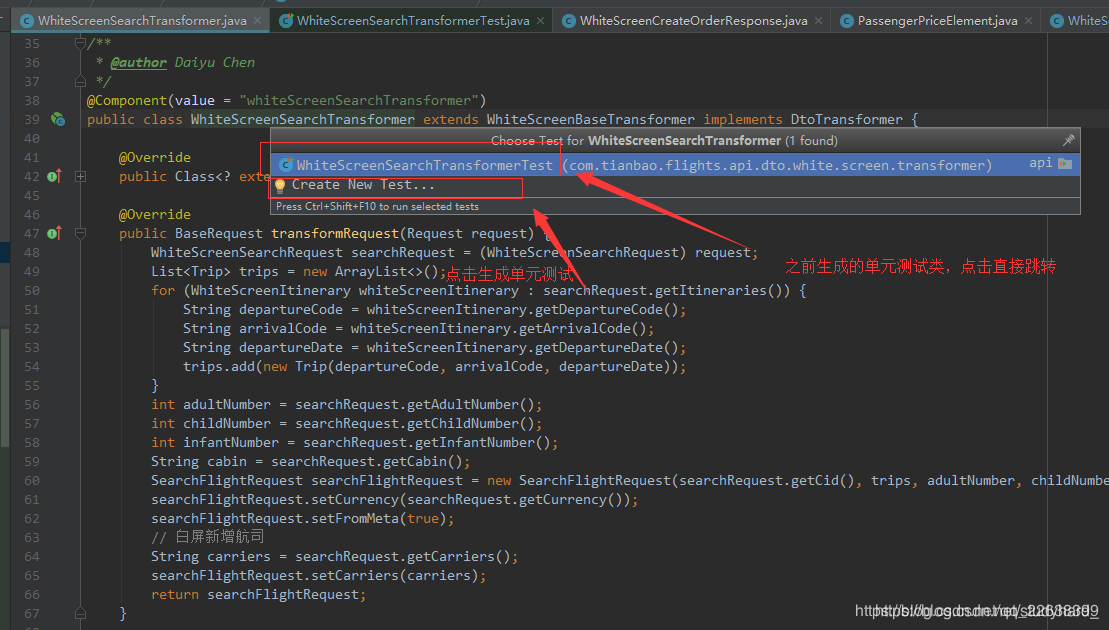Expand folded method on line 42
The width and height of the screenshot is (1109, 630).
click(81, 176)
